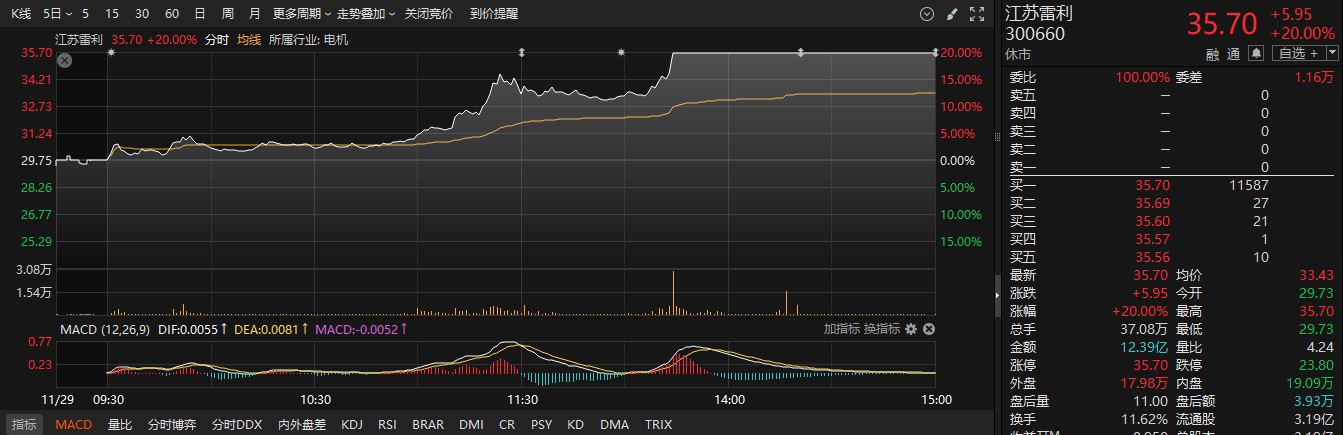Click the 加指标 add indicator link

pos(841,329)
